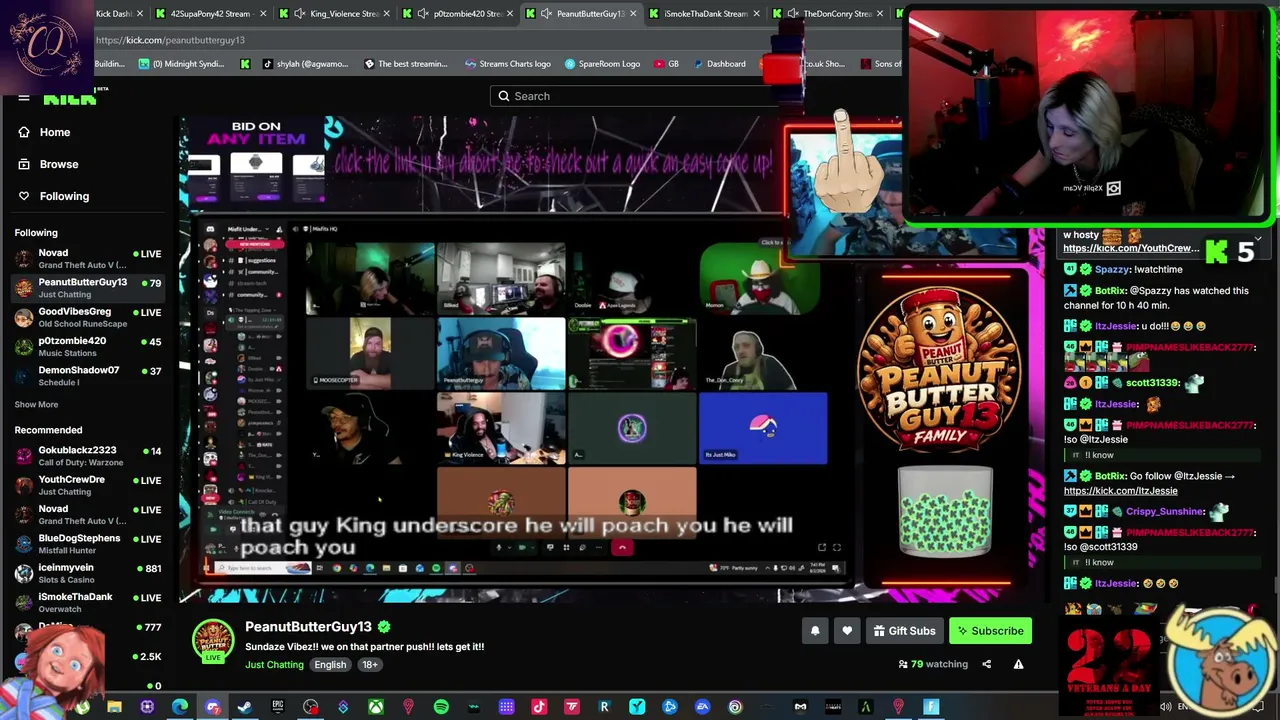Open The best streaming bookmark
This screenshot has height=720, width=1280.
[406, 64]
